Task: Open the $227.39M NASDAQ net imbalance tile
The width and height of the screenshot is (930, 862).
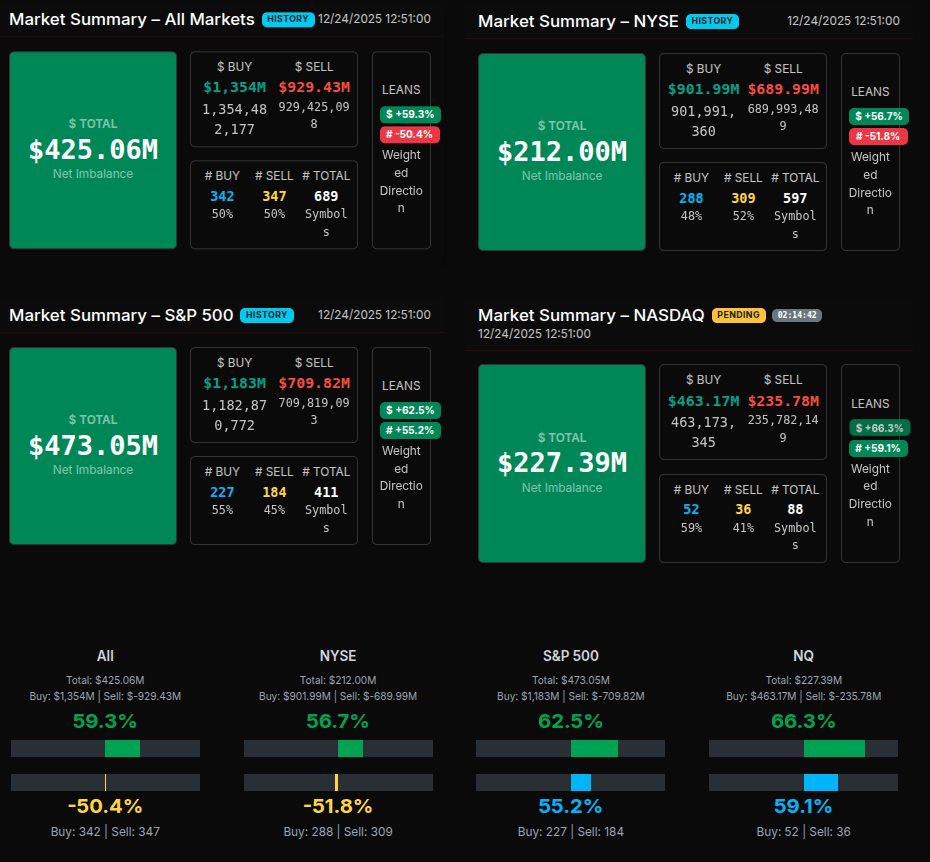Action: (562, 464)
